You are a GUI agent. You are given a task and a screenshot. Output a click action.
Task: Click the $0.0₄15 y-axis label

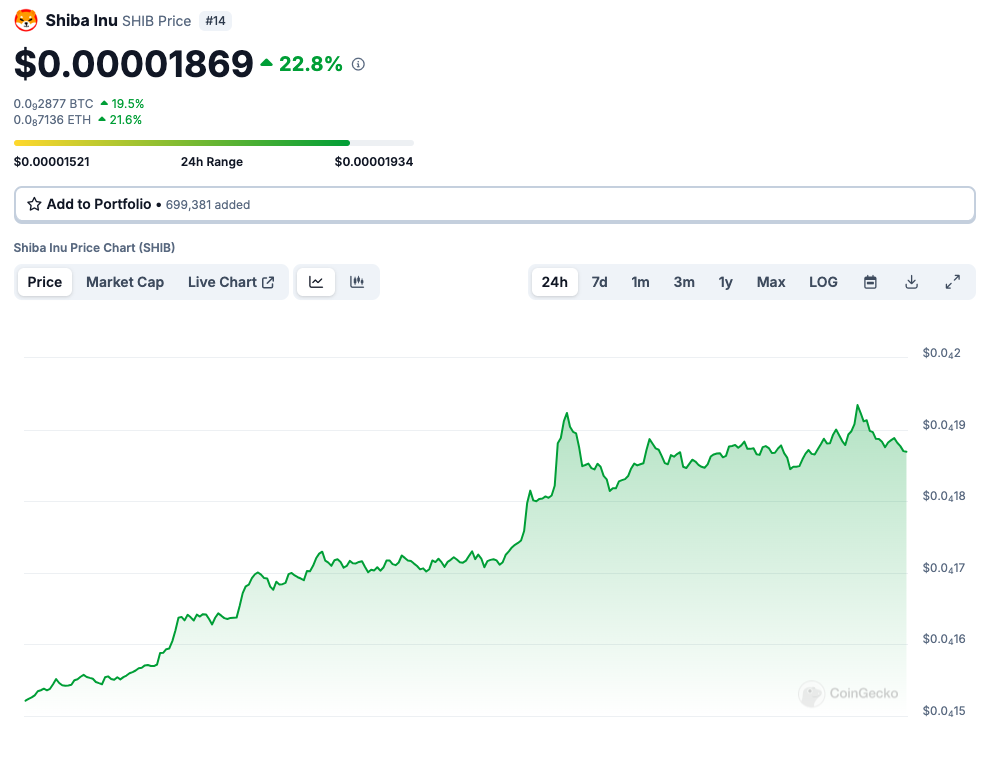944,711
